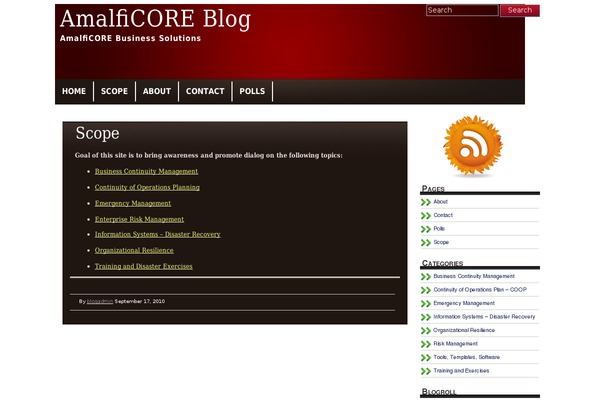Image resolution: width=600 pixels, height=400 pixels.
Task: Open the blogadmin author link
Action: click(x=100, y=302)
